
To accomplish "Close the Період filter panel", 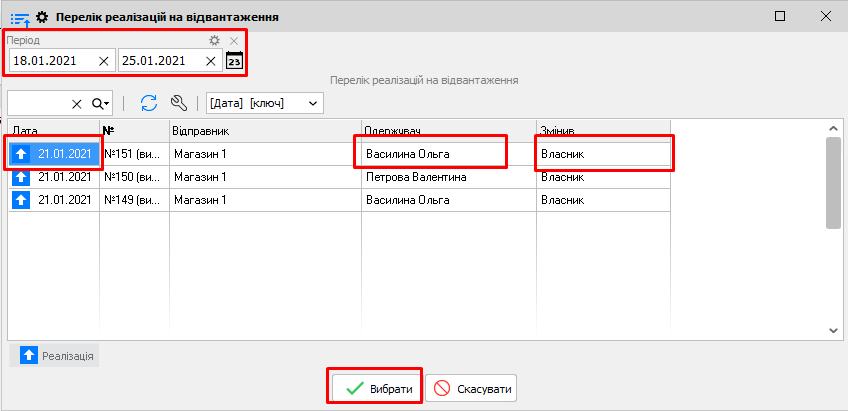I will coord(234,41).
